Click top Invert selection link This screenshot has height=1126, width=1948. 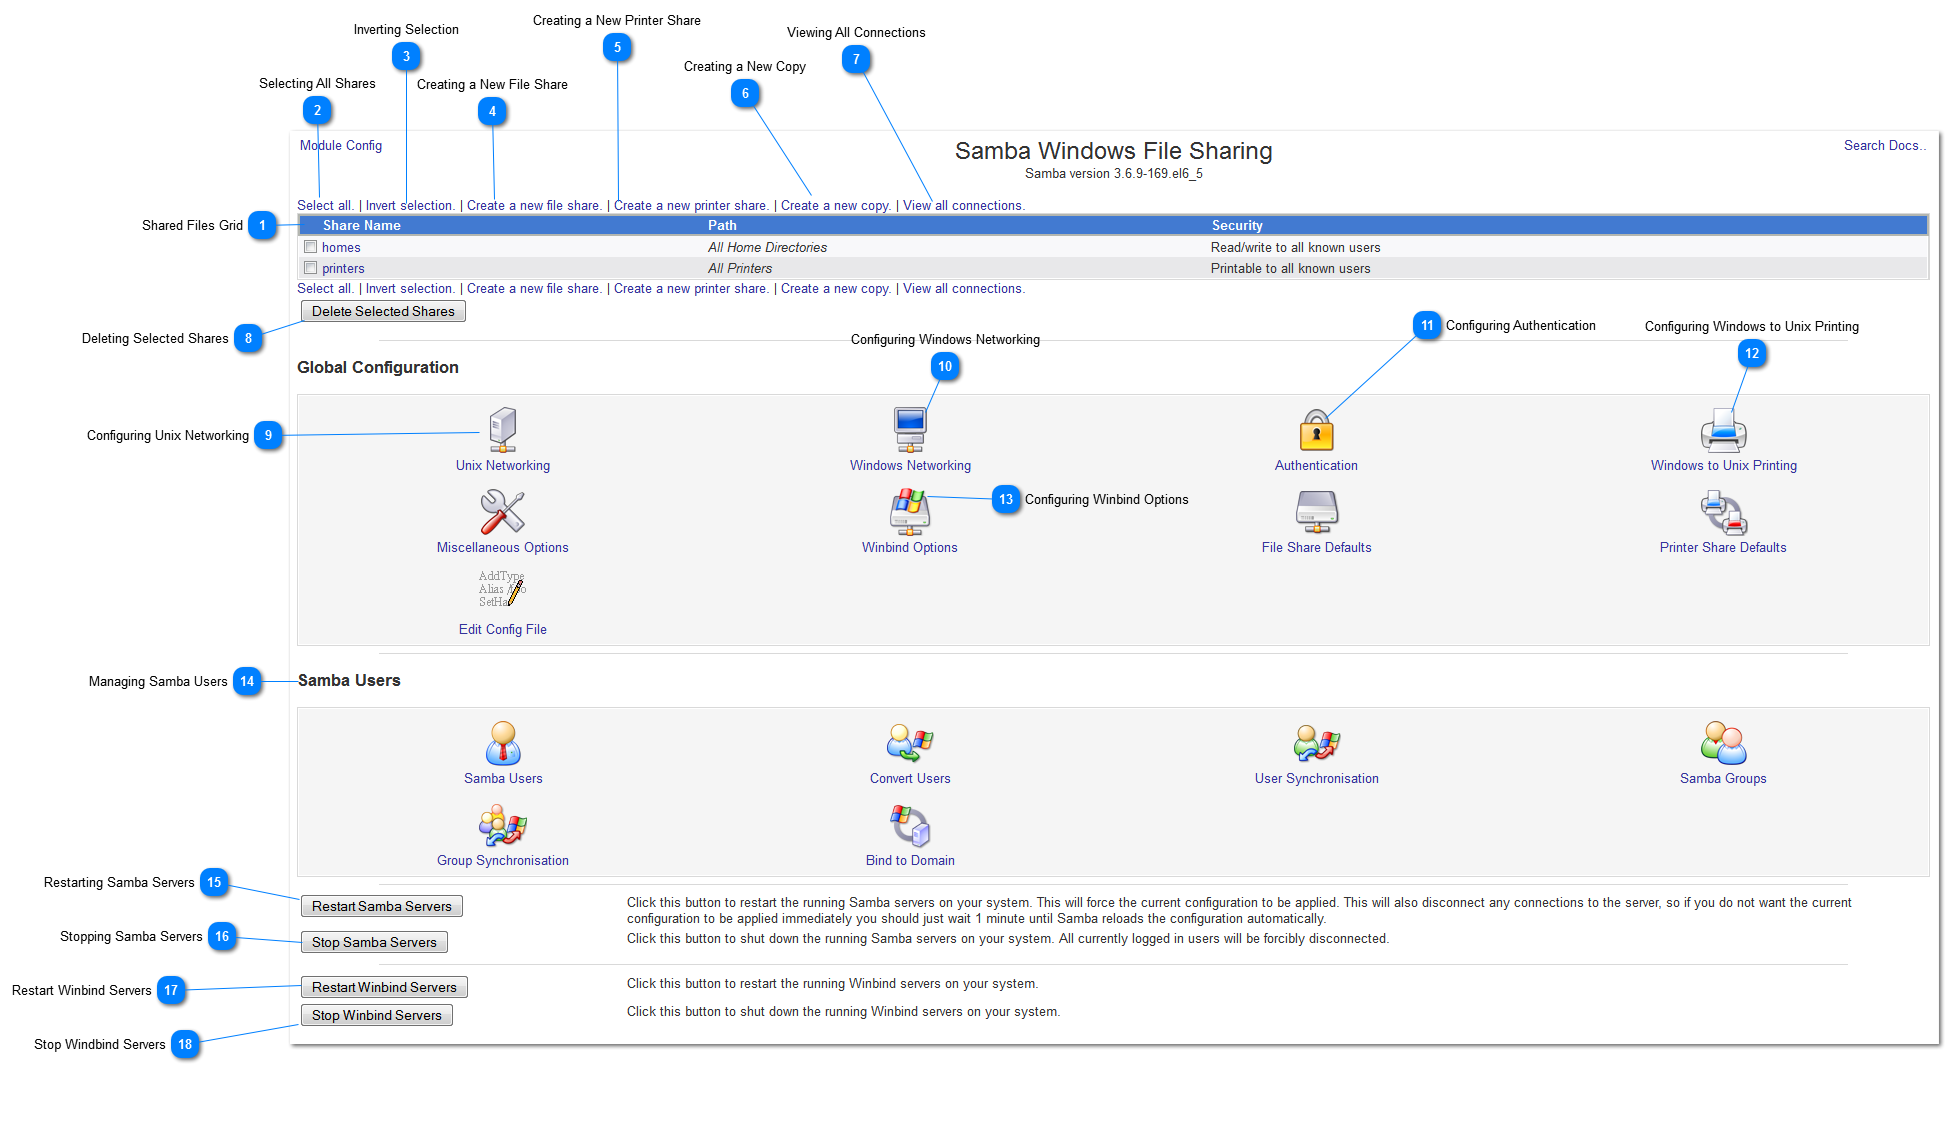tap(410, 206)
